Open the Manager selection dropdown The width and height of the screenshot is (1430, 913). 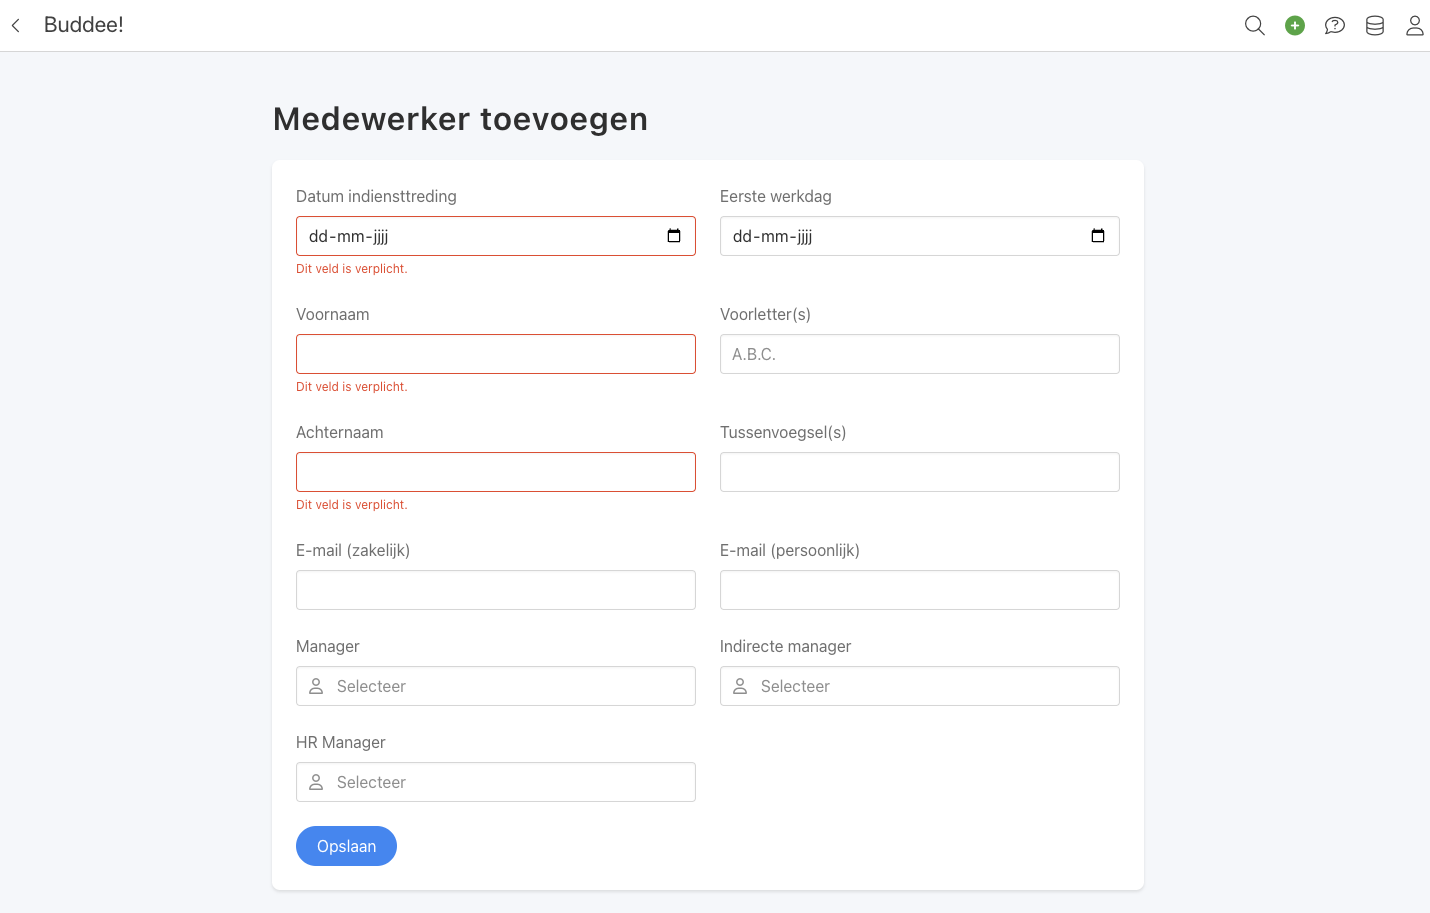click(496, 686)
